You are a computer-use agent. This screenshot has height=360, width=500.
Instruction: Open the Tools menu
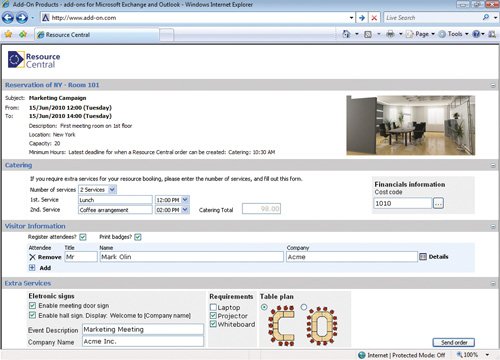(454, 34)
